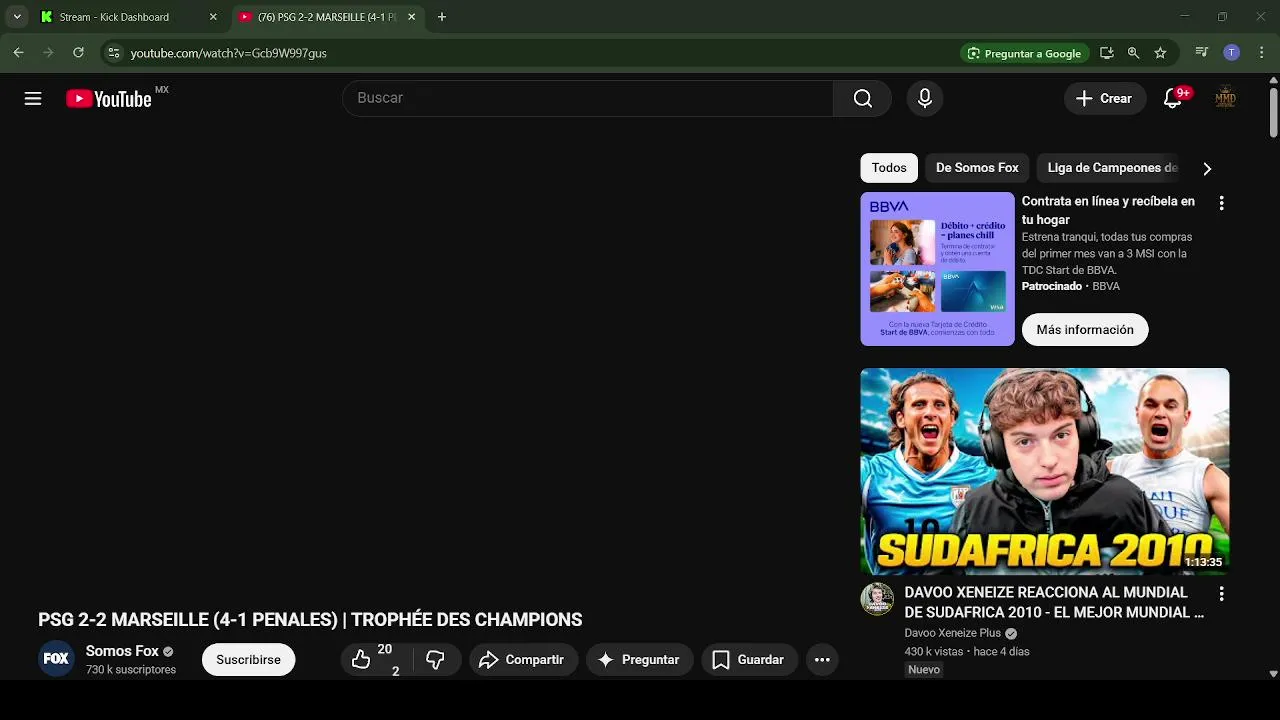Open Chrome three-dot menu
1280x720 pixels.
point(1261,53)
